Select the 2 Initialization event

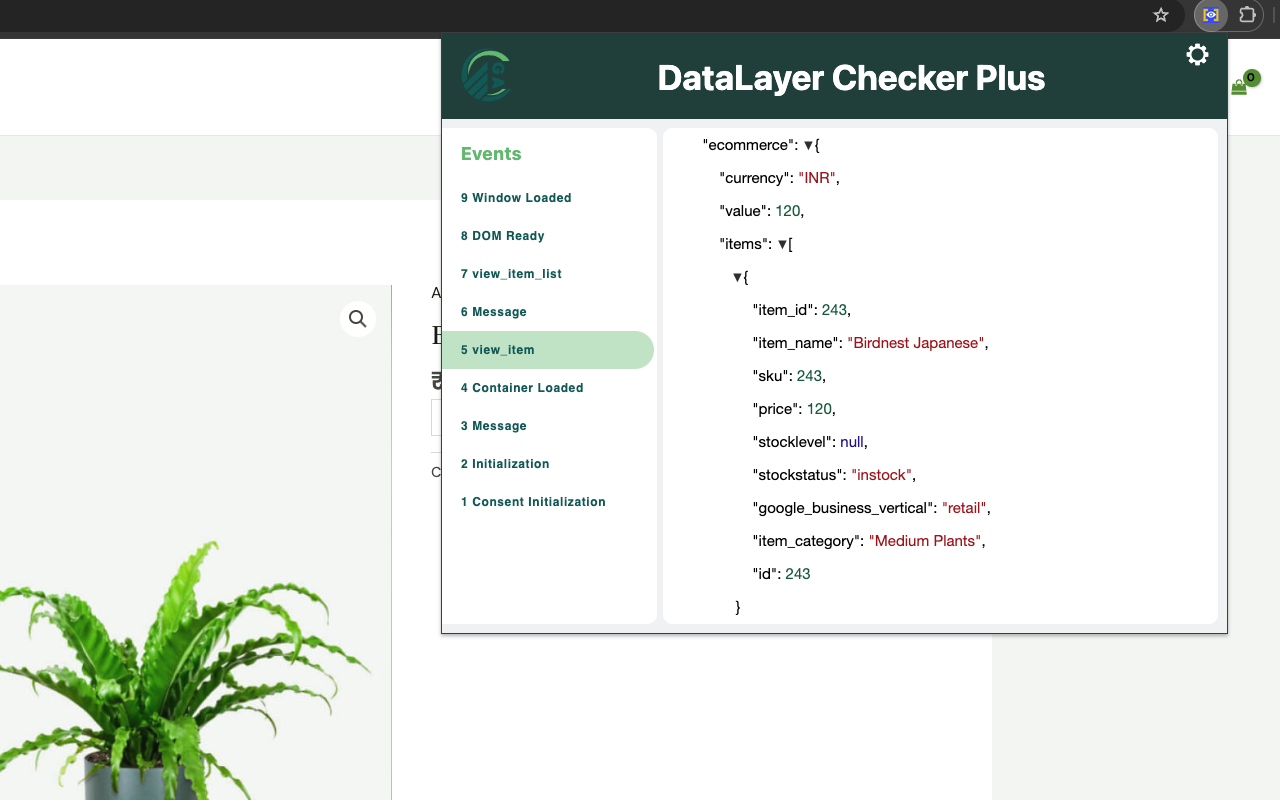(x=504, y=463)
